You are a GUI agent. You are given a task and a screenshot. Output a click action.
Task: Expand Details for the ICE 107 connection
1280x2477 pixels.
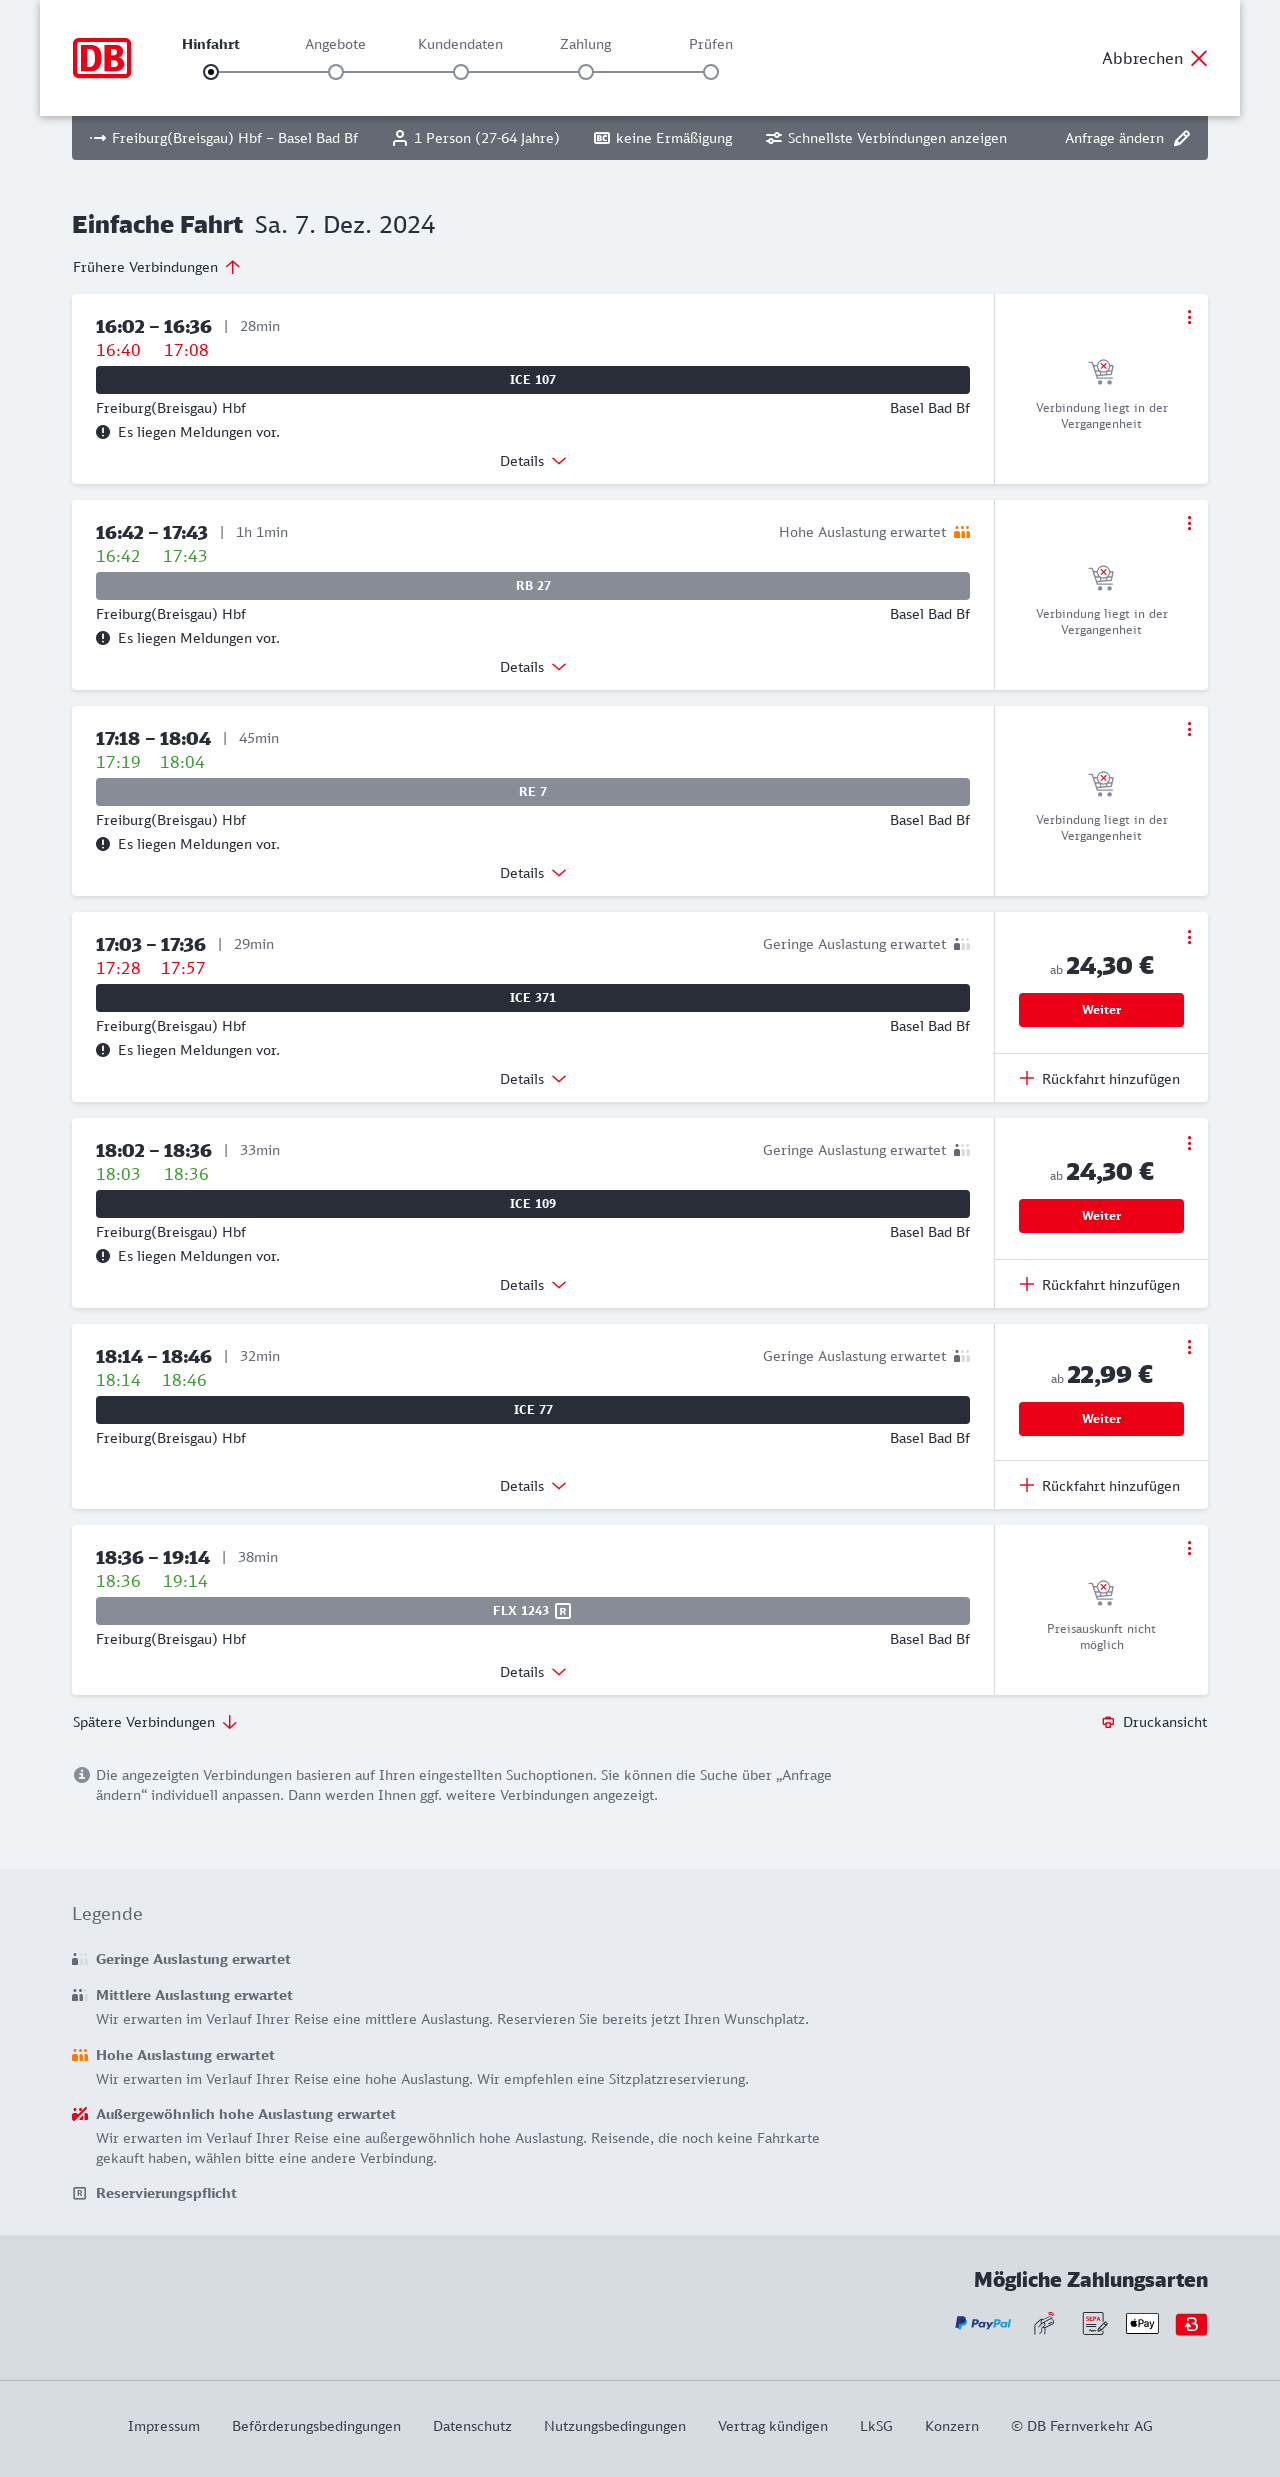pos(533,461)
